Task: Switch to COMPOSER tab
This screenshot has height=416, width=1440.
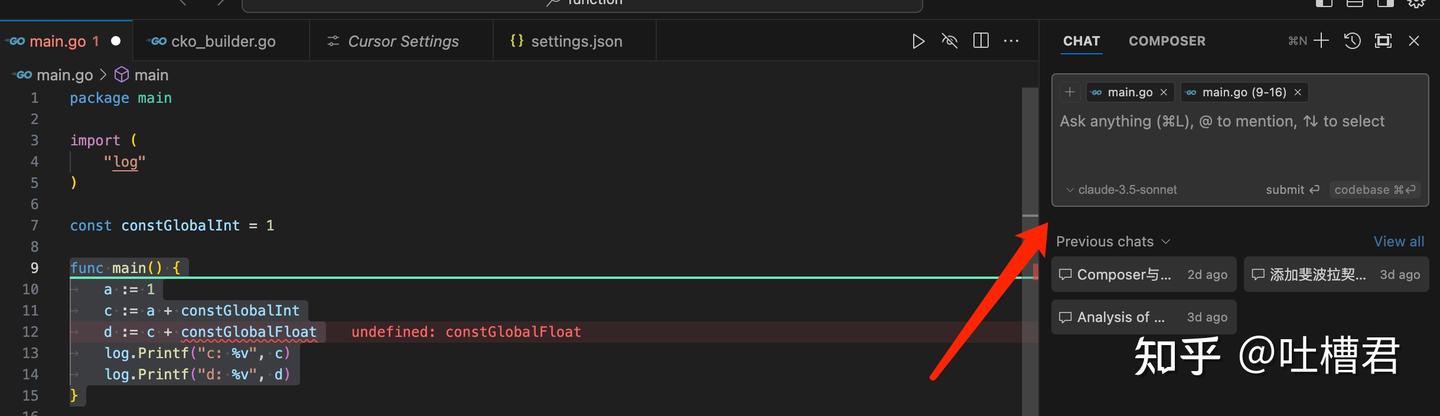Action: pos(1167,41)
